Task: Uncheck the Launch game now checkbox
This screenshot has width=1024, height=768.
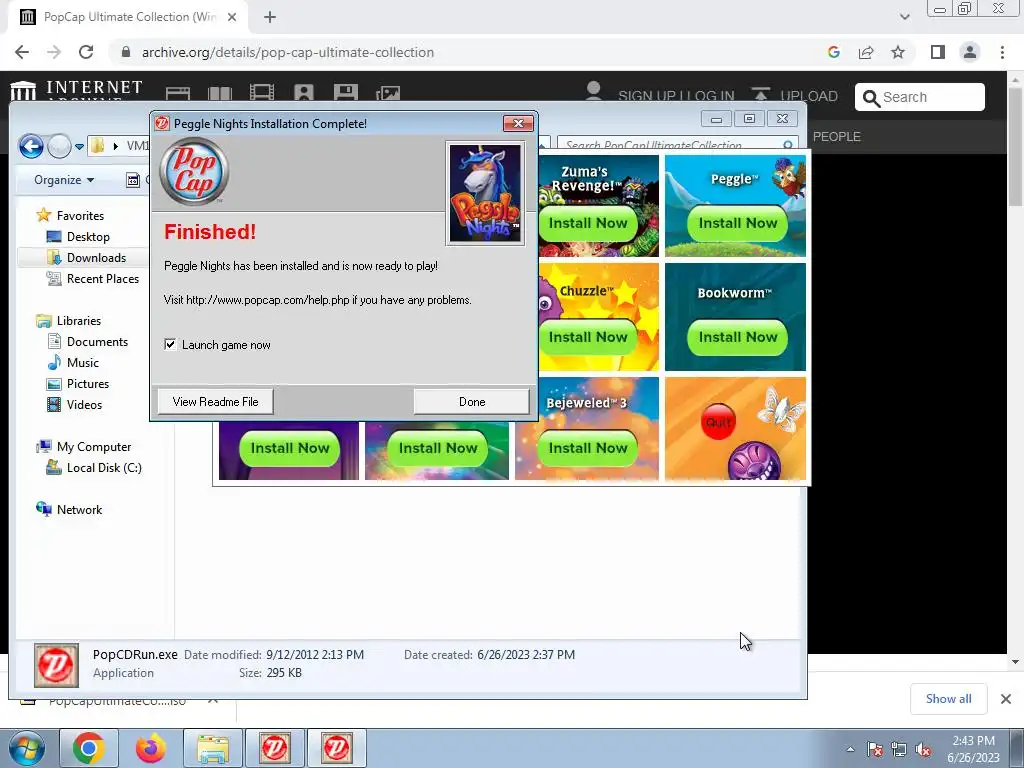Action: [170, 344]
